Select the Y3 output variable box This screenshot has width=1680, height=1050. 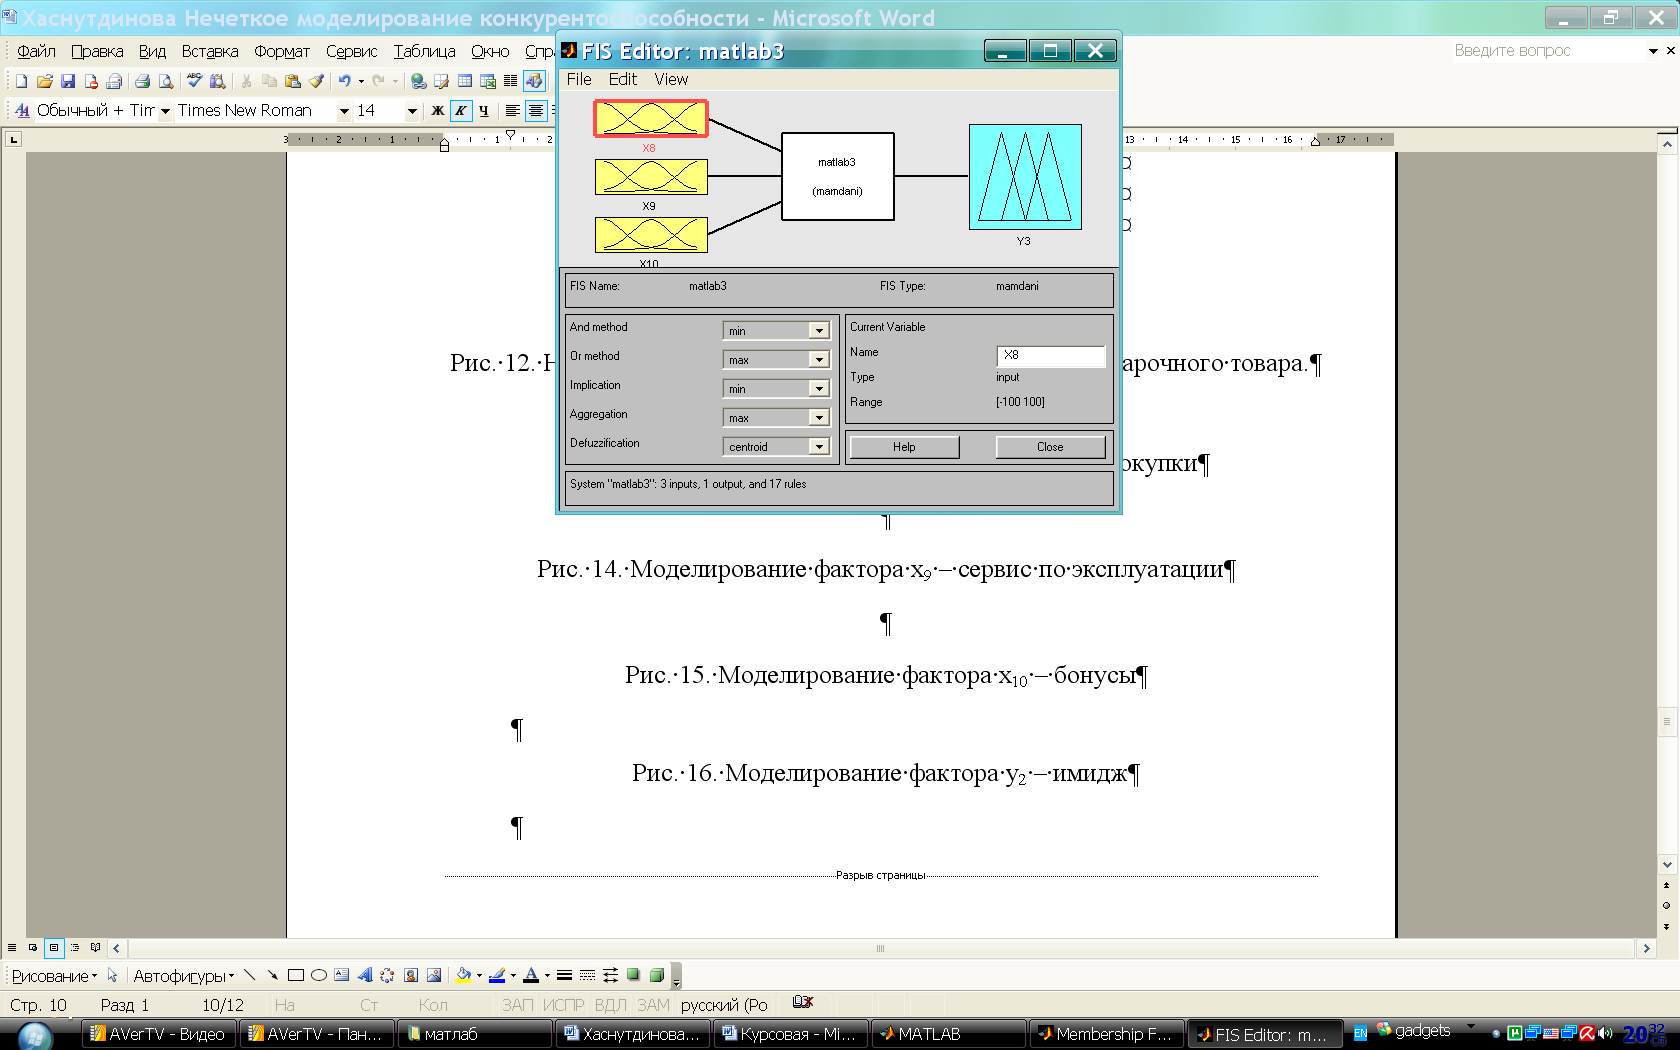point(1025,177)
